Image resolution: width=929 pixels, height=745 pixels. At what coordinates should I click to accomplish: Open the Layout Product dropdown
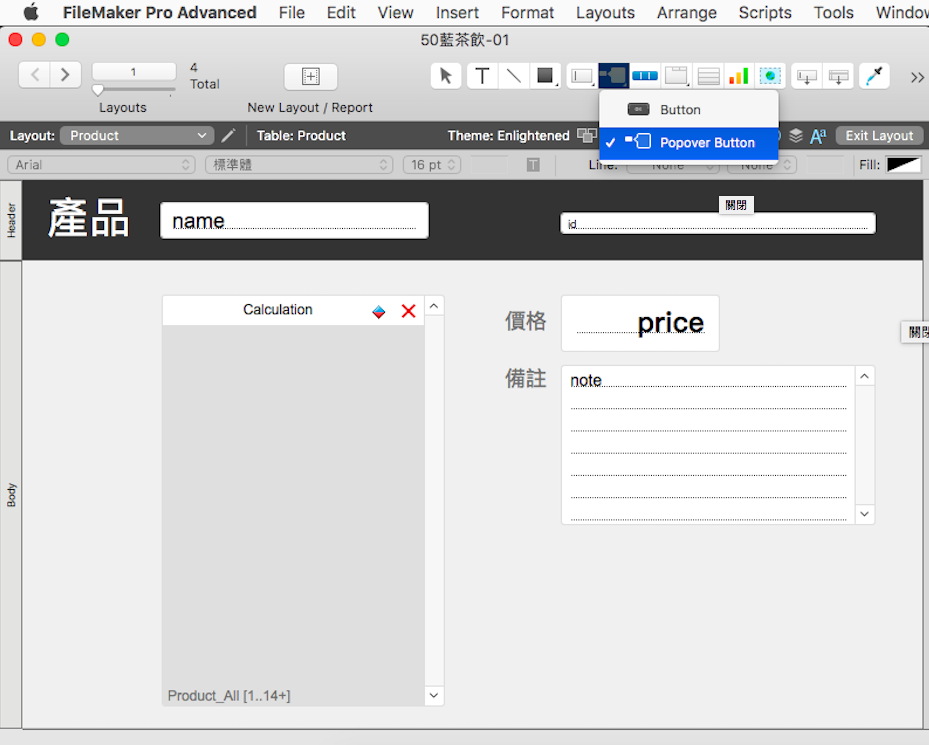(x=137, y=136)
